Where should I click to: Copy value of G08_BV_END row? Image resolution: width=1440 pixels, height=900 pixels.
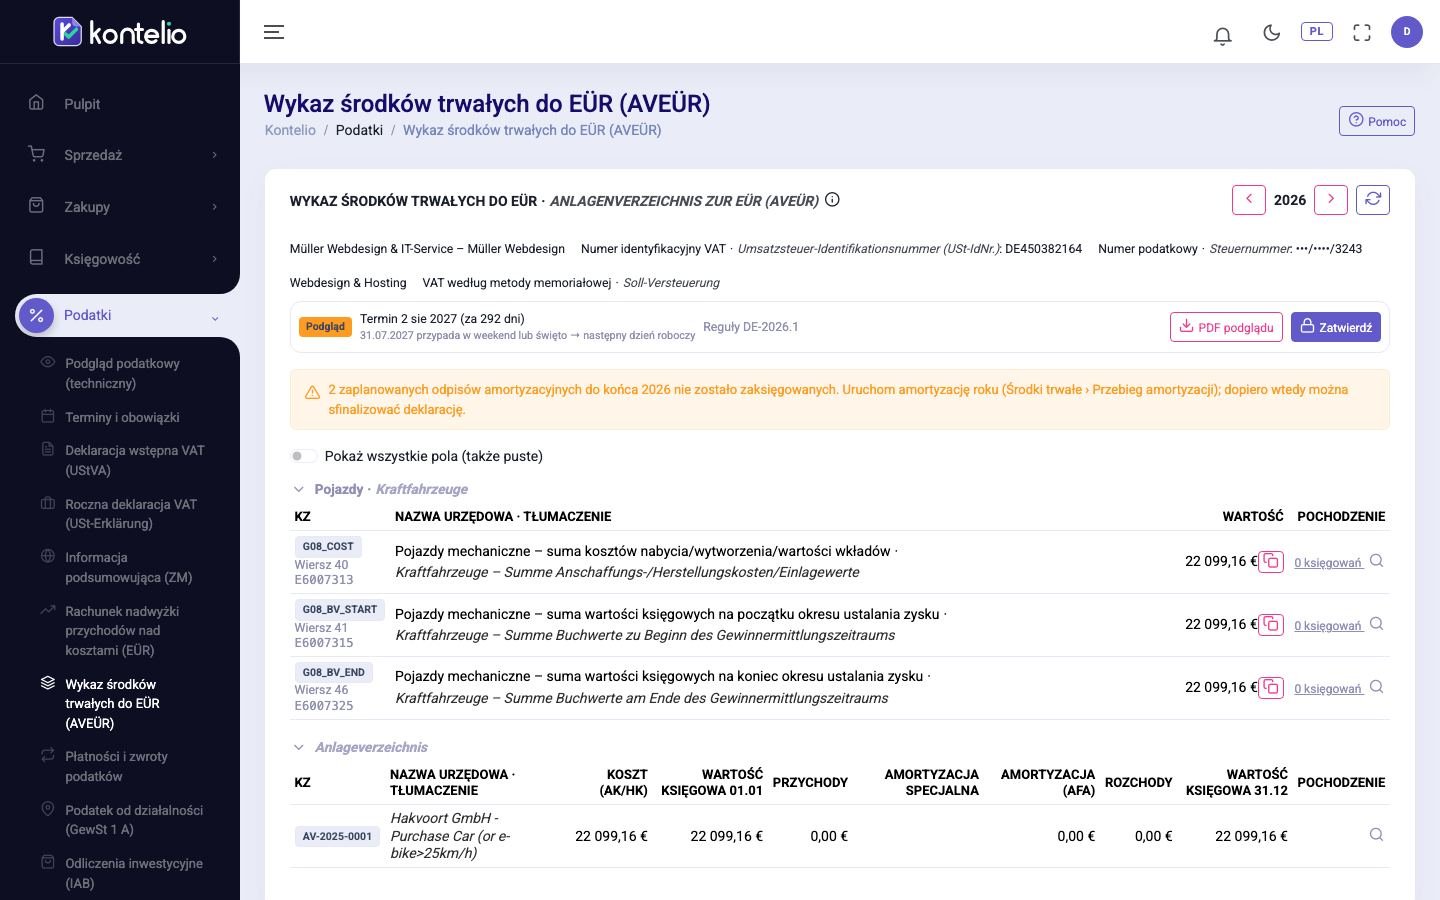click(x=1271, y=688)
